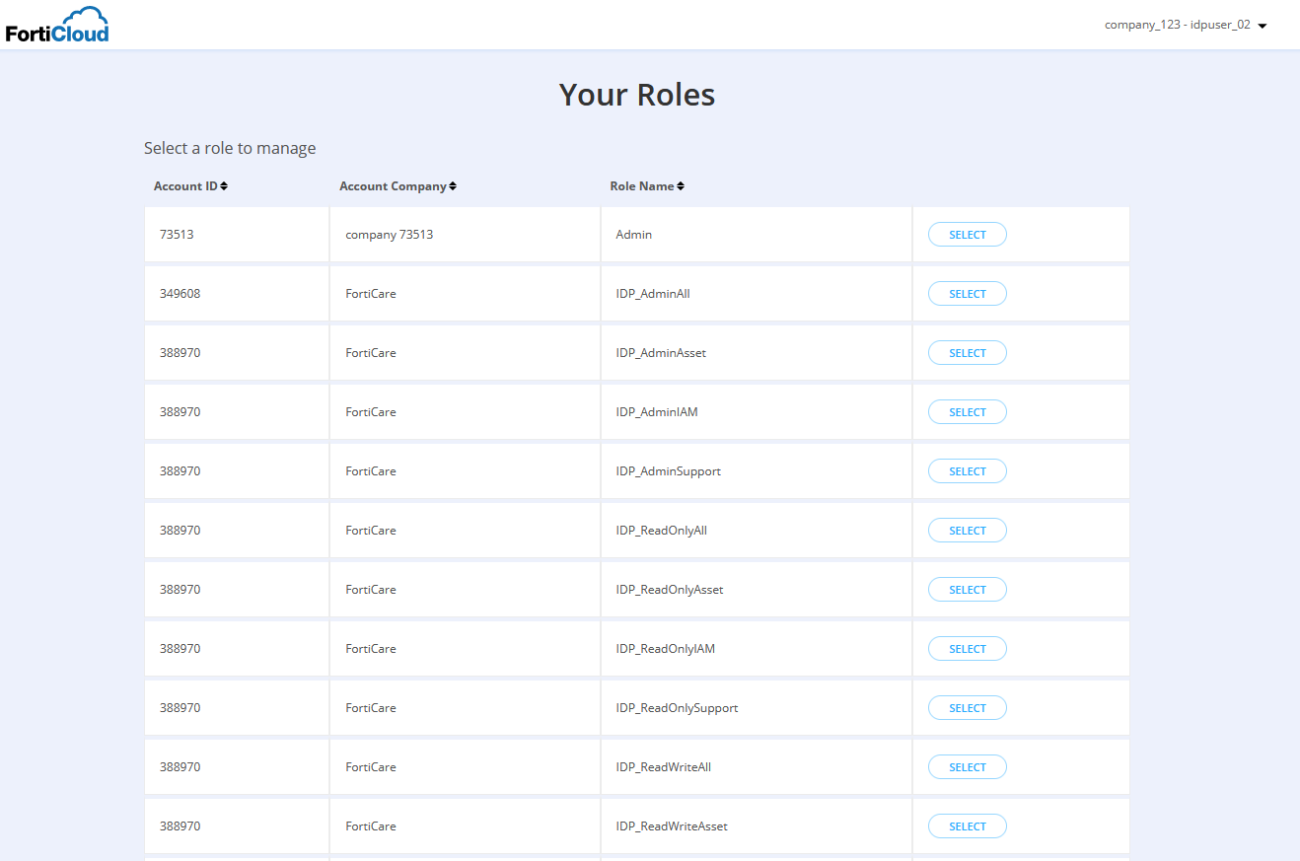
Task: Select the IDP_ReadWriteAsset role
Action: tap(967, 825)
